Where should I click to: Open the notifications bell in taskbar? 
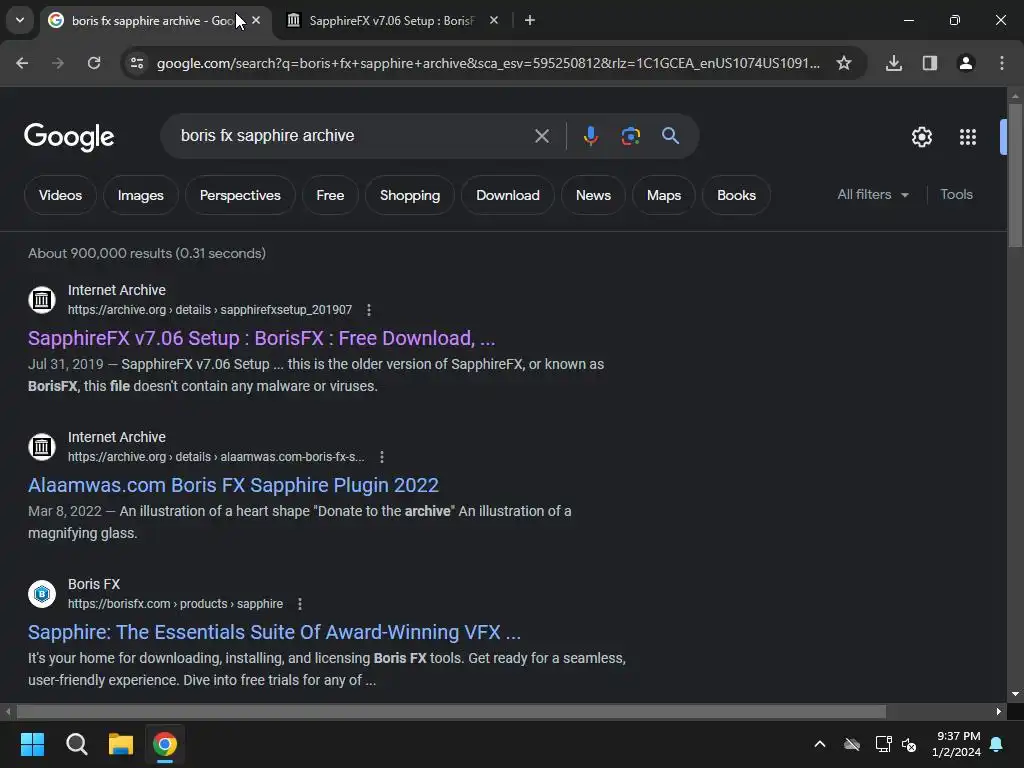tap(996, 744)
